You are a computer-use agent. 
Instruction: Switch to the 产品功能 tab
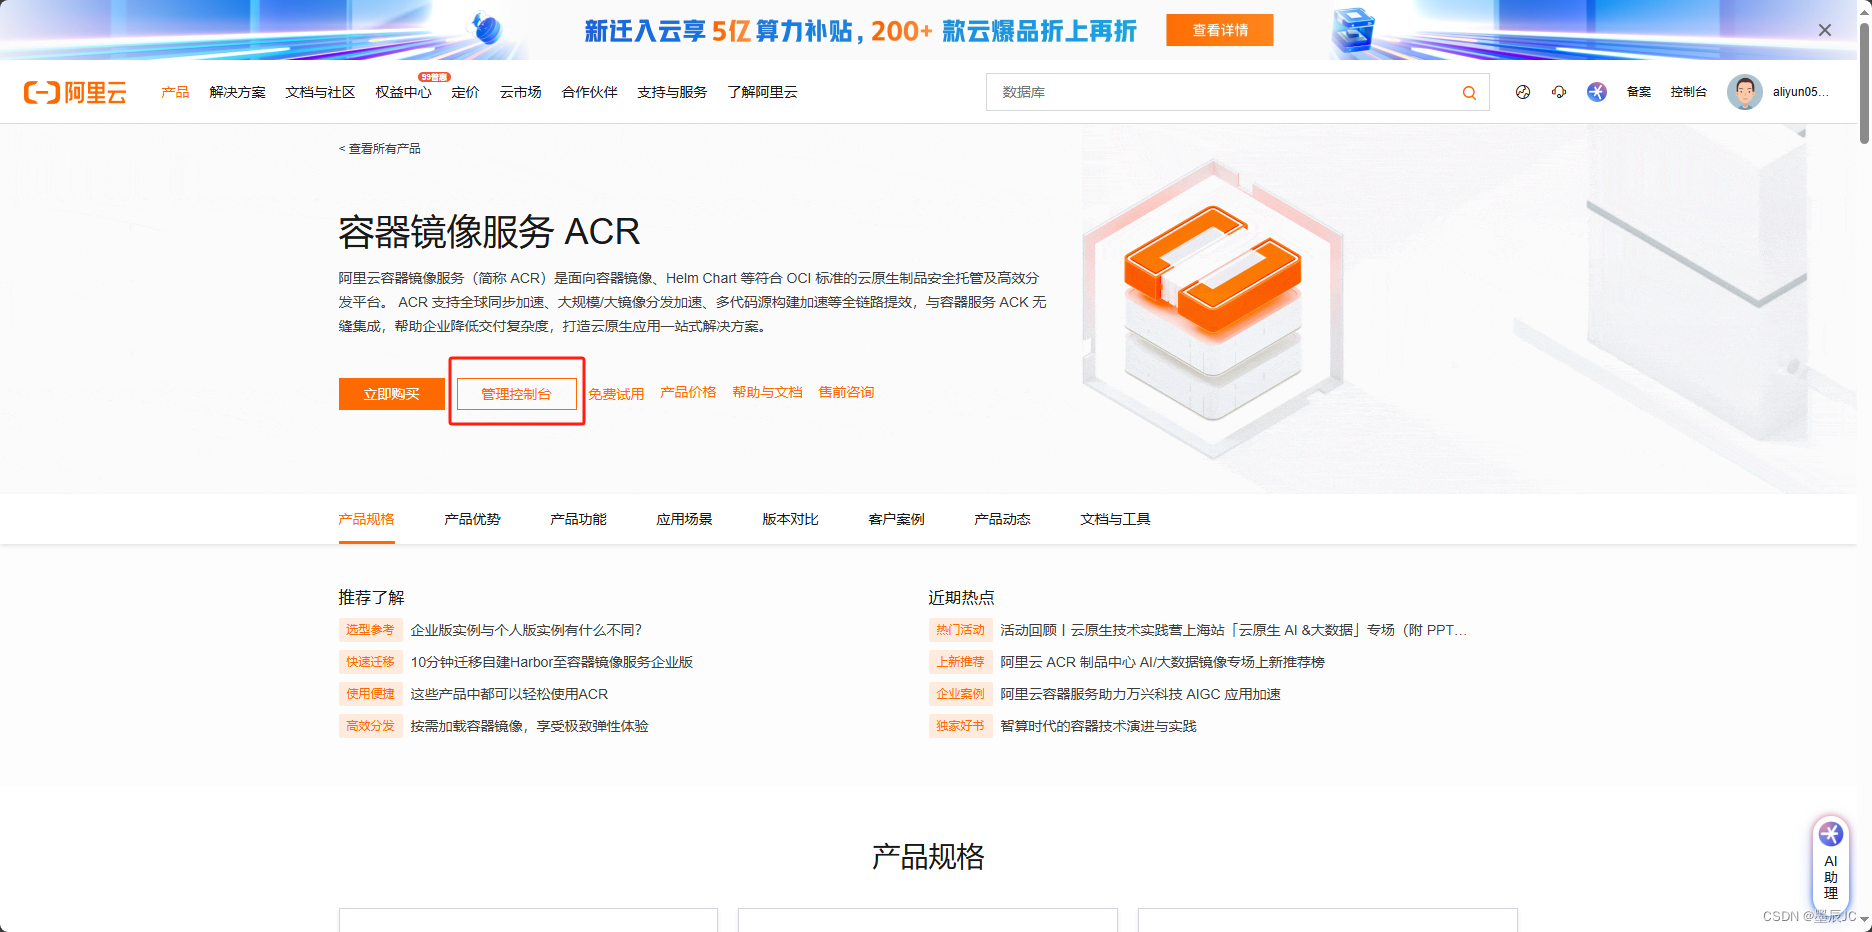579,519
